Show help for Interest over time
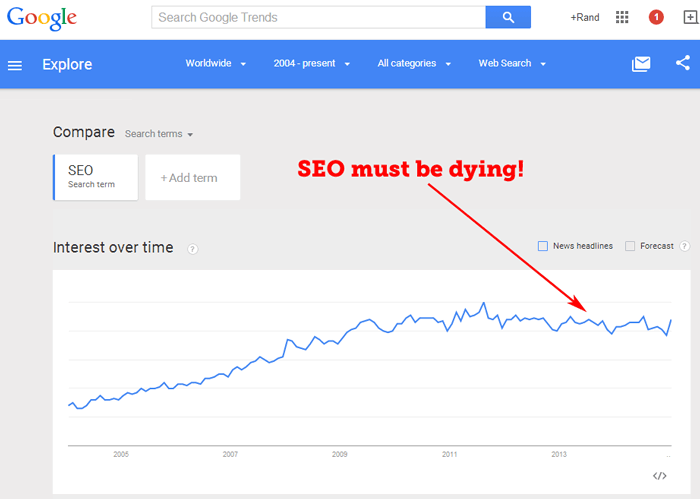The height and width of the screenshot is (499, 700). click(192, 249)
